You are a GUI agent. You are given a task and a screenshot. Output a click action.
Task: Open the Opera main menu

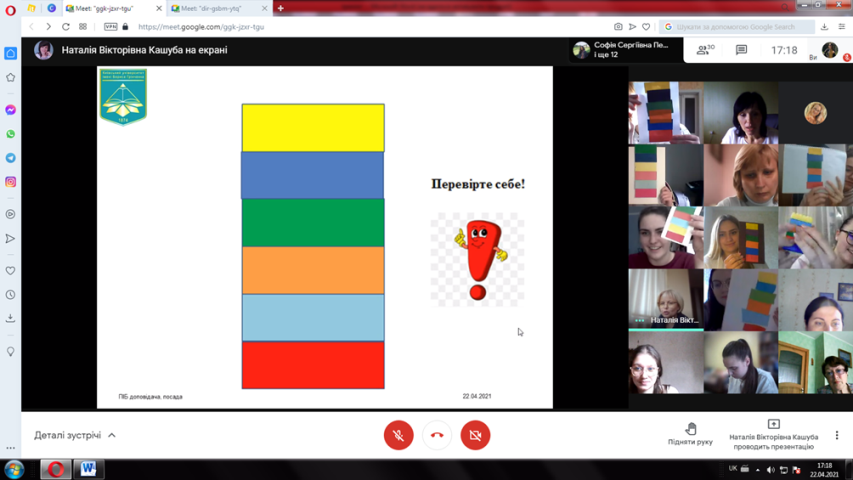pyautogui.click(x=11, y=9)
